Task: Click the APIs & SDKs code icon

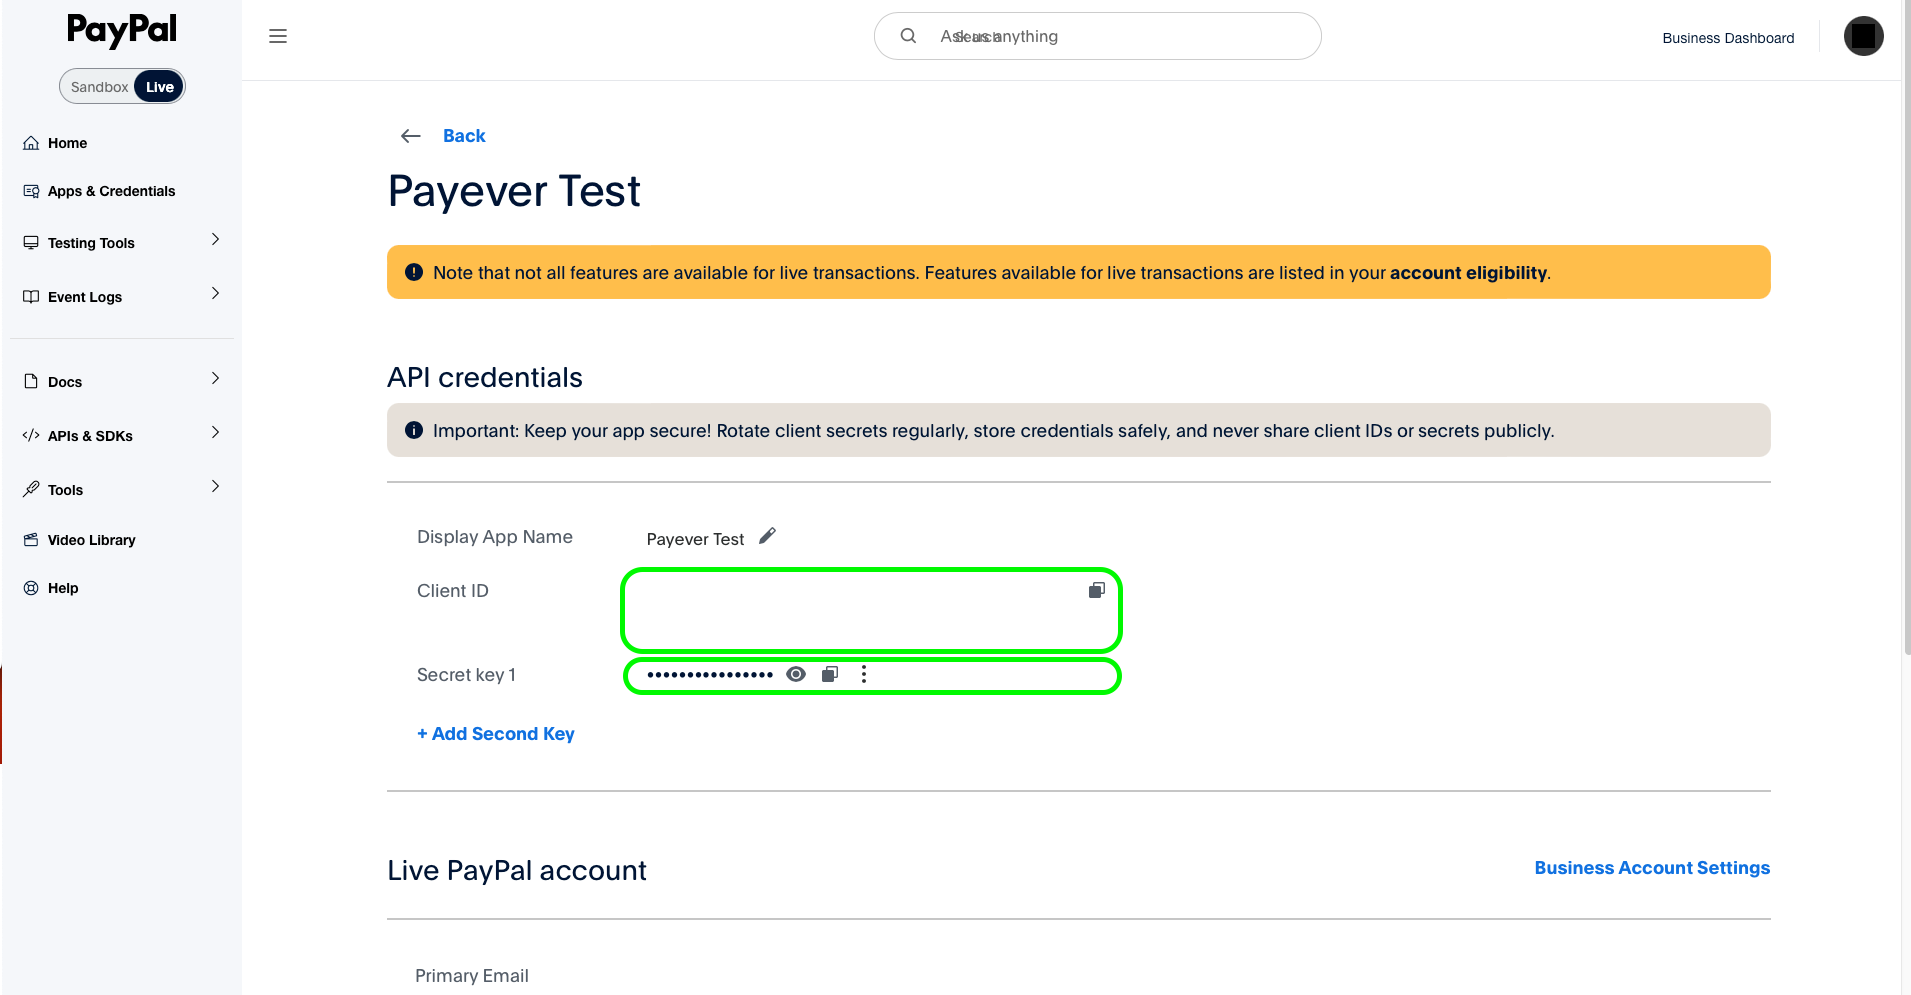Action: pos(31,436)
